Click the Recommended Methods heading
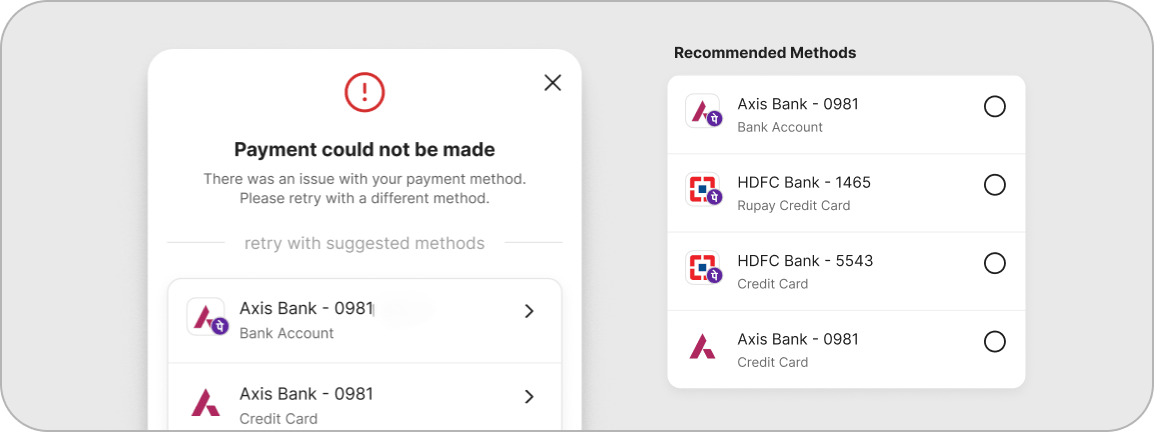The width and height of the screenshot is (1154, 432). coord(765,53)
